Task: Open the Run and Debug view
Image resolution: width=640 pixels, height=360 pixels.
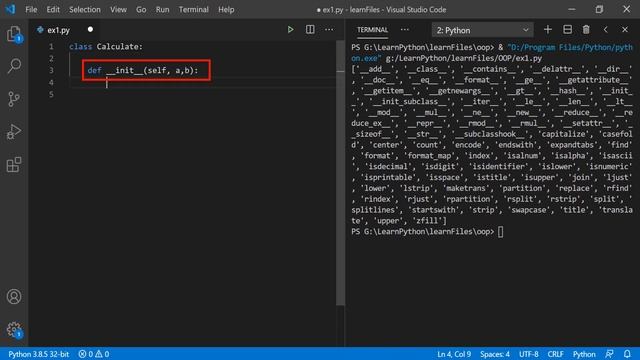Action: point(14,132)
